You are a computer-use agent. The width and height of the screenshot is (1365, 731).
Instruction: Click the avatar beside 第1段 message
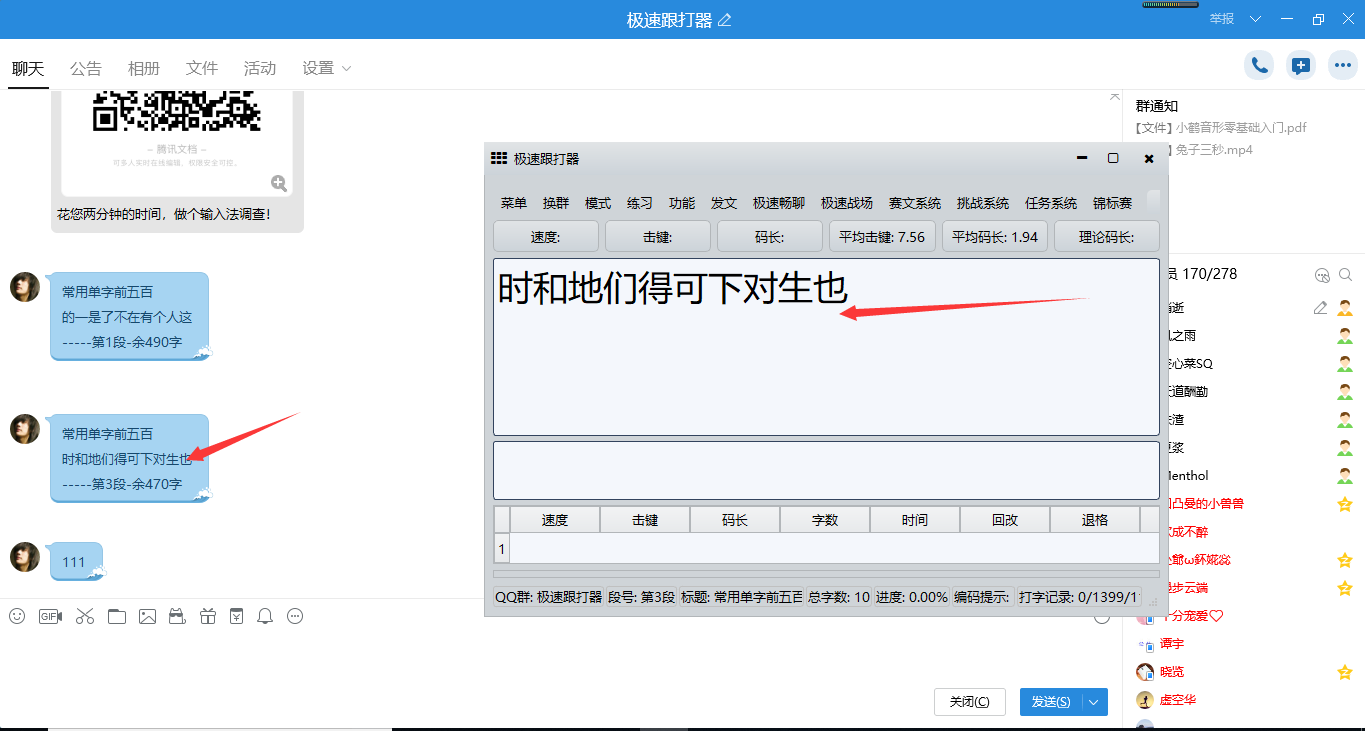[x=25, y=287]
